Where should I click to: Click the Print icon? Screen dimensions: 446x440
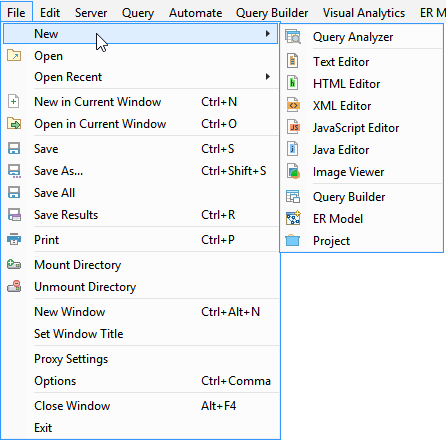(14, 239)
